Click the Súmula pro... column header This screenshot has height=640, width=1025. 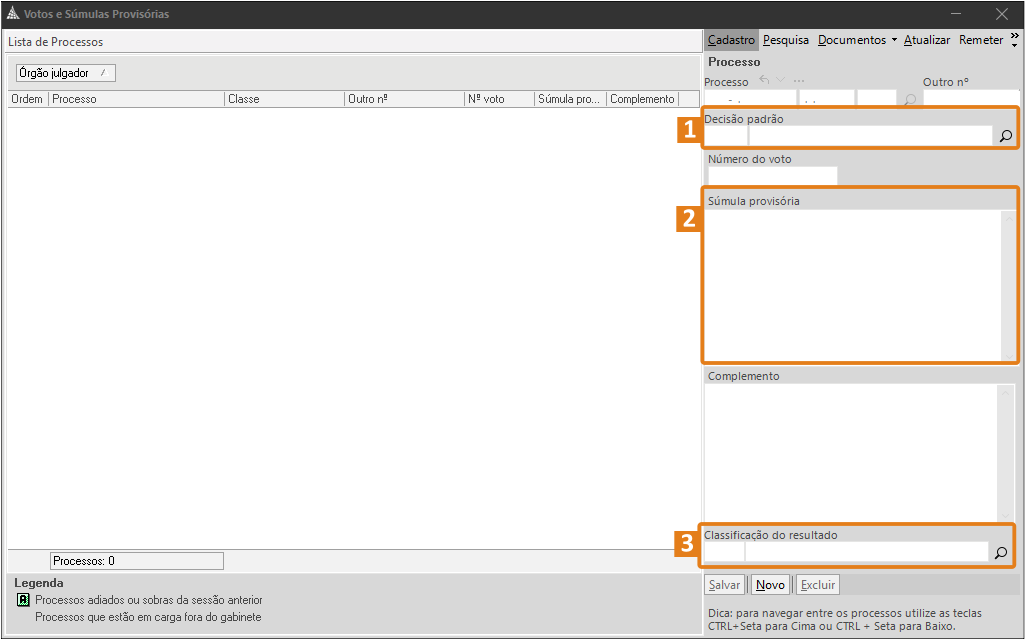point(570,99)
